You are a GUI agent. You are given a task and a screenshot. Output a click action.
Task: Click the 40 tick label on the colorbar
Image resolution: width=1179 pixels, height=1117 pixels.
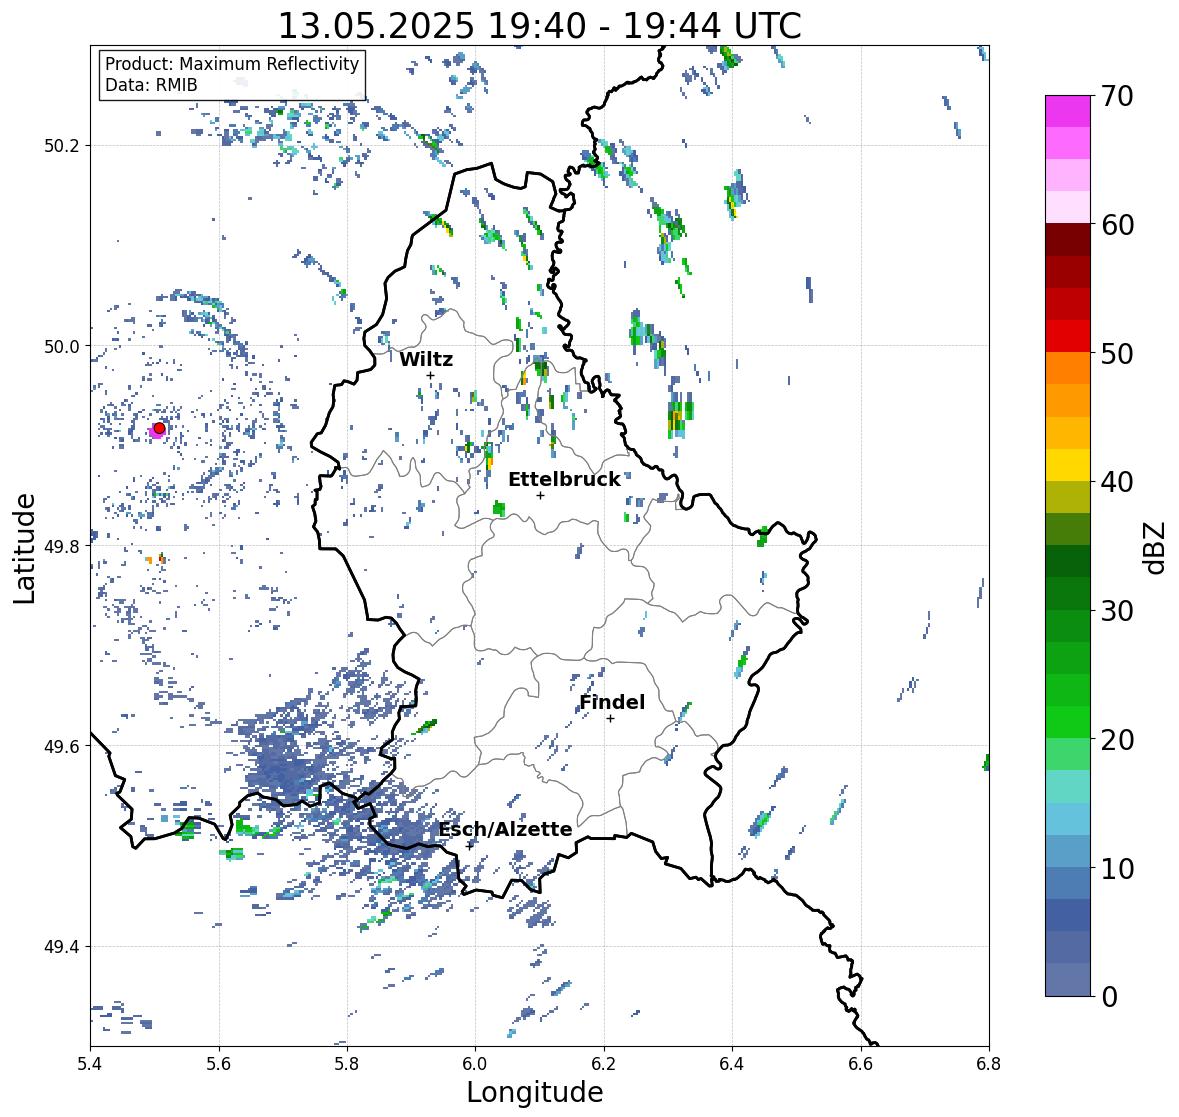point(1117,482)
